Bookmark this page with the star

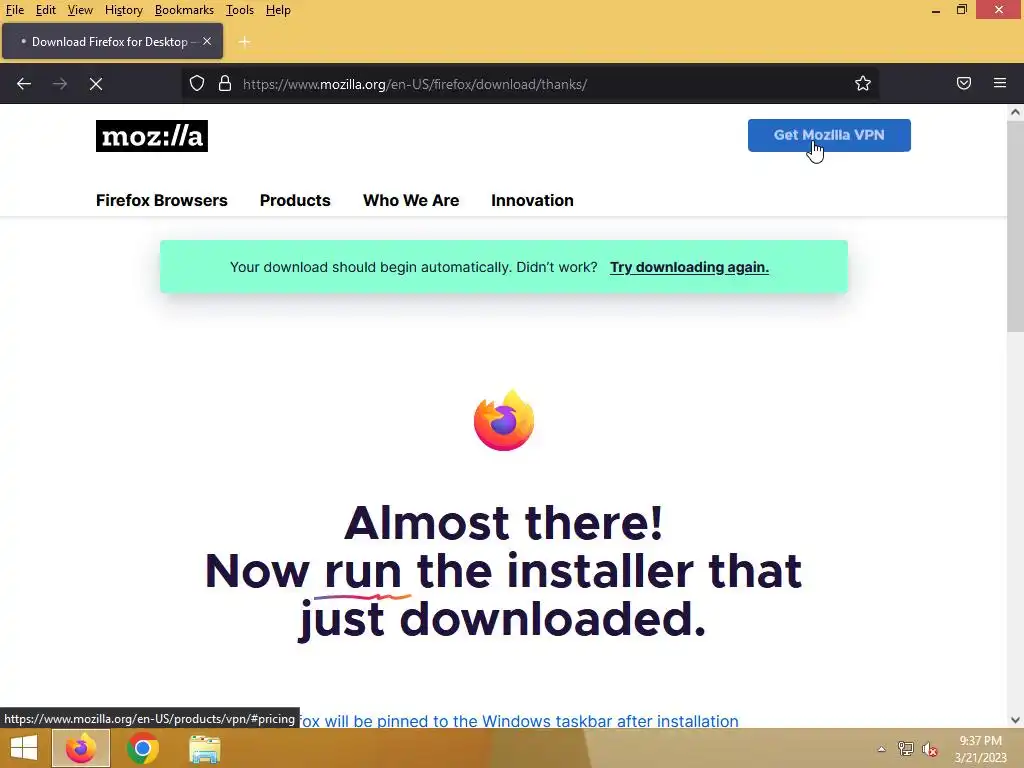click(x=863, y=84)
